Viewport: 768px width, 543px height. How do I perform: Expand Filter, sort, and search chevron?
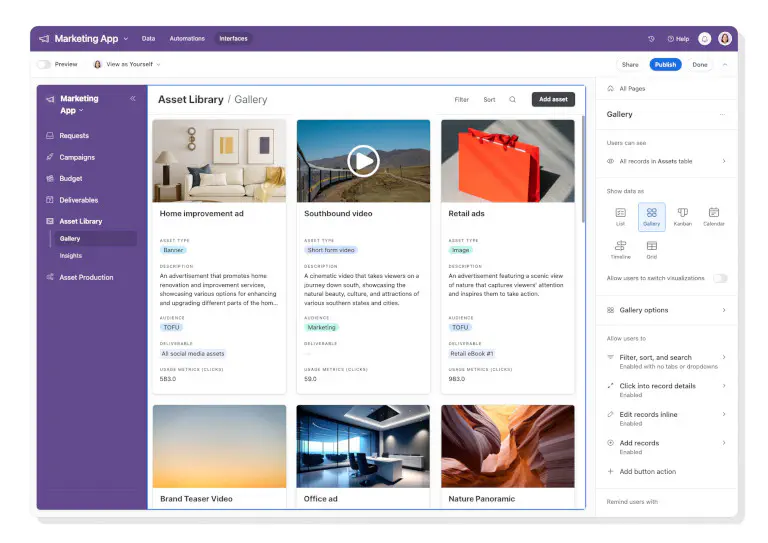point(724,357)
